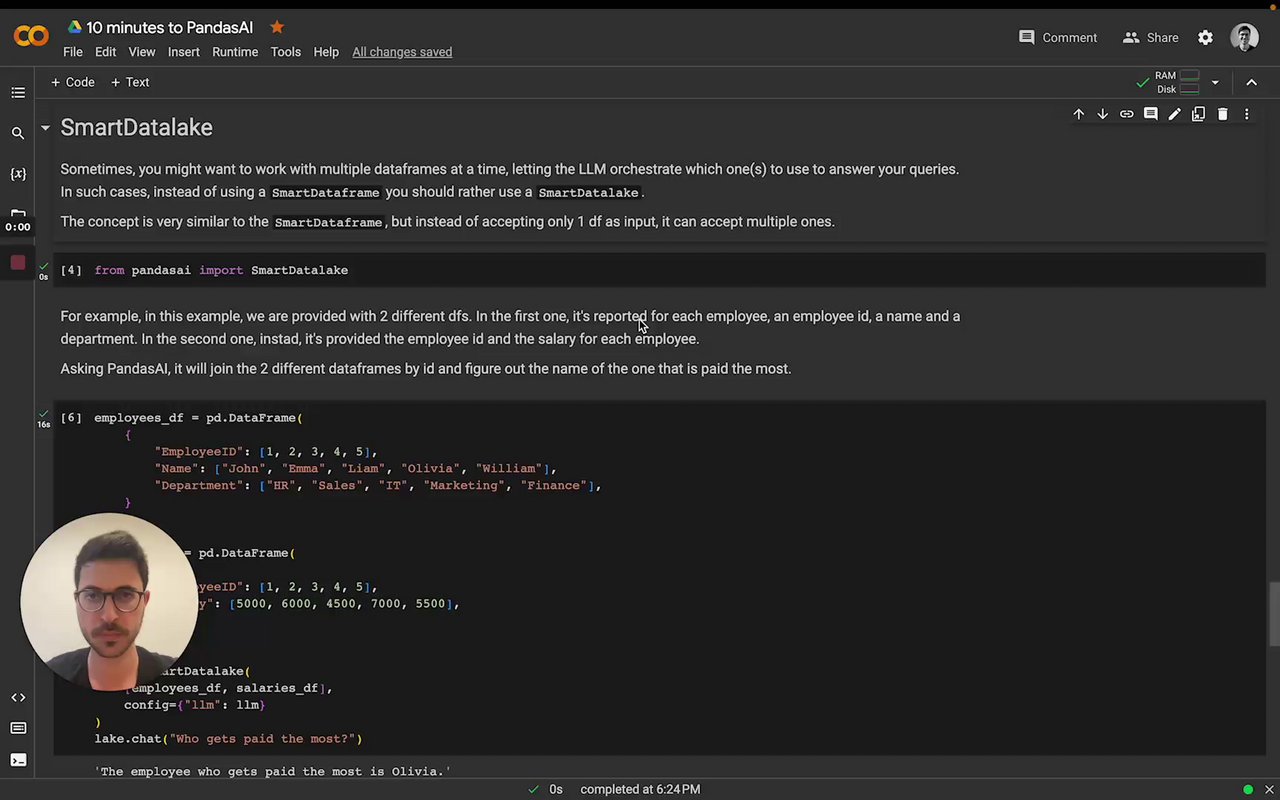The width and height of the screenshot is (1280, 800).
Task: Open the table of contents sidebar icon
Action: point(18,93)
